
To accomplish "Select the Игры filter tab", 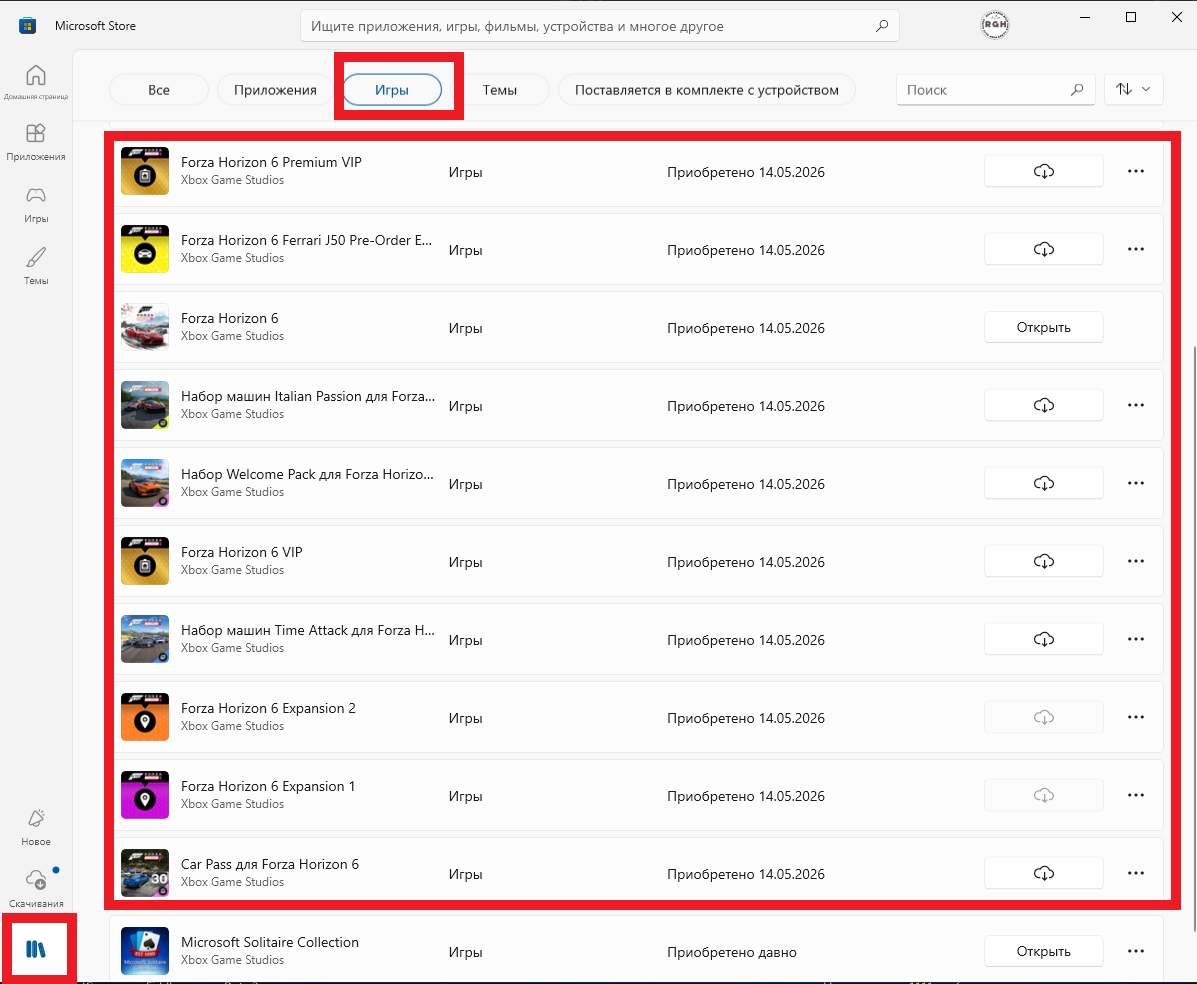I will [x=392, y=89].
